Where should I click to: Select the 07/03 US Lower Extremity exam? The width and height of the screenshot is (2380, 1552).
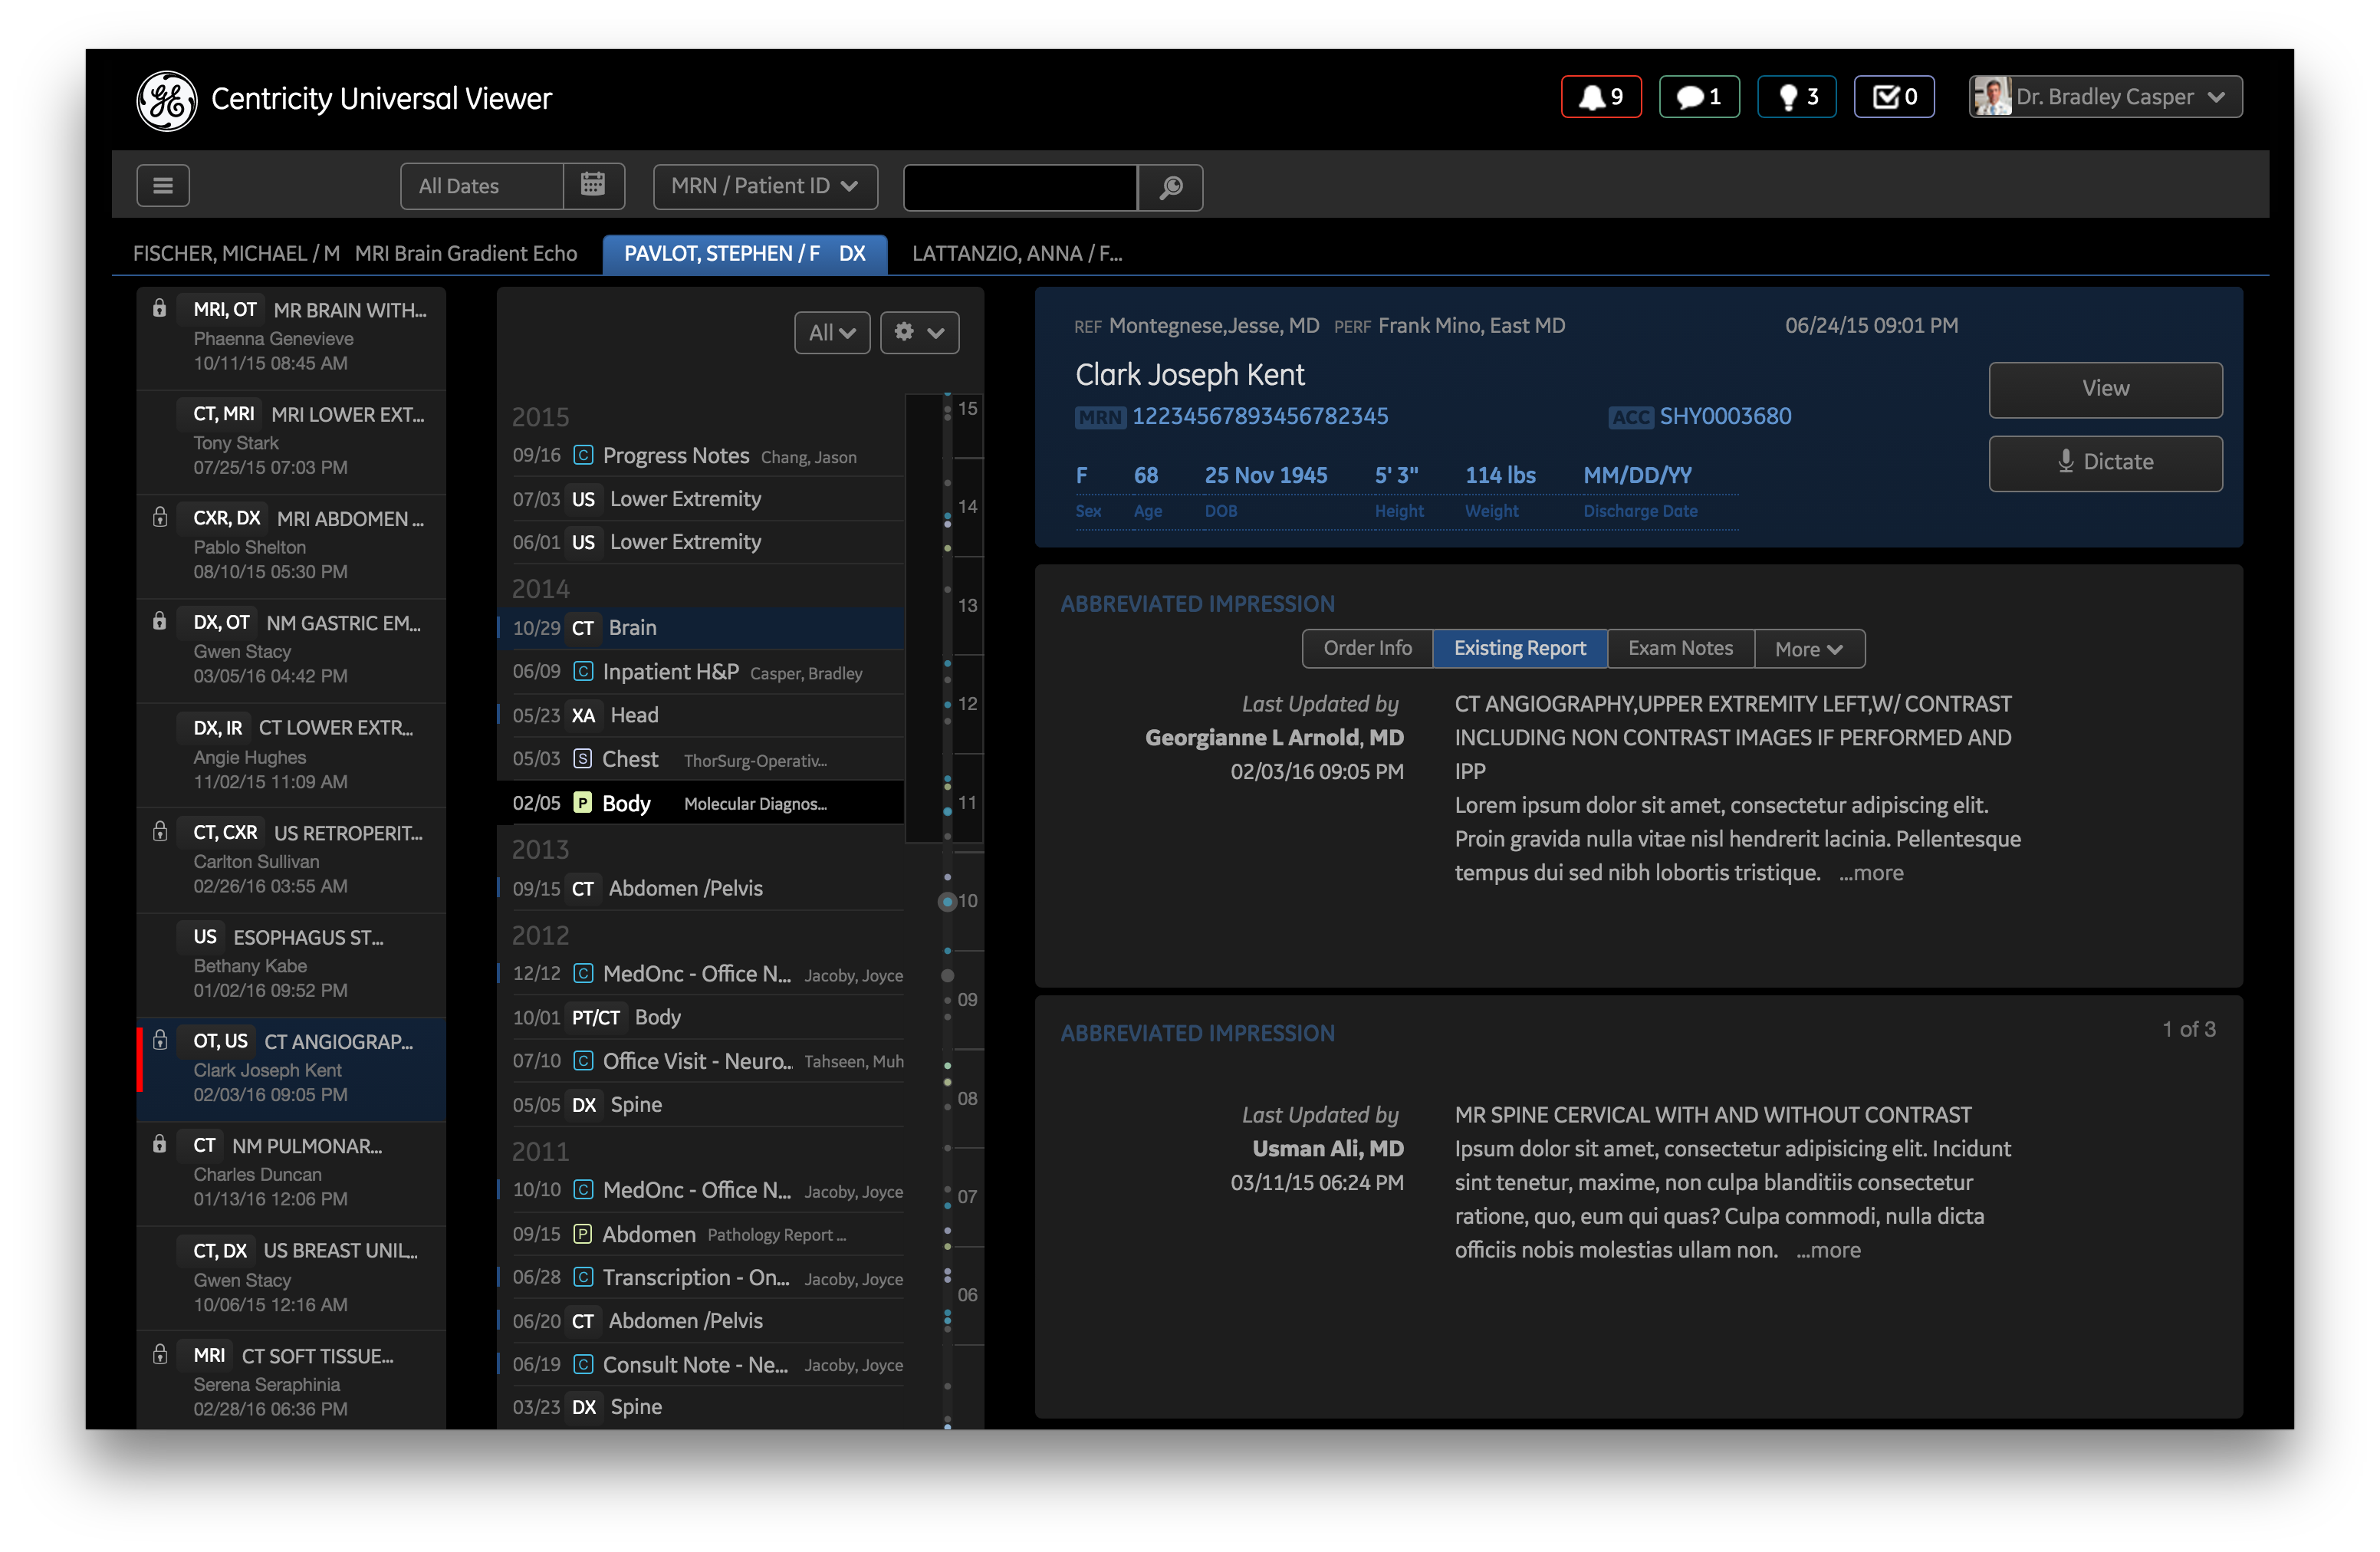(x=701, y=498)
